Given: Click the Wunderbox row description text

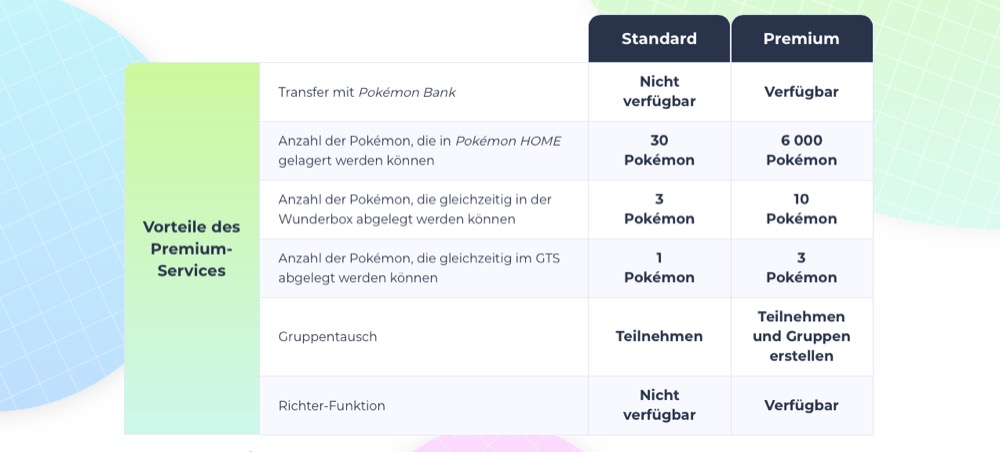Looking at the screenshot, I should click(x=414, y=209).
